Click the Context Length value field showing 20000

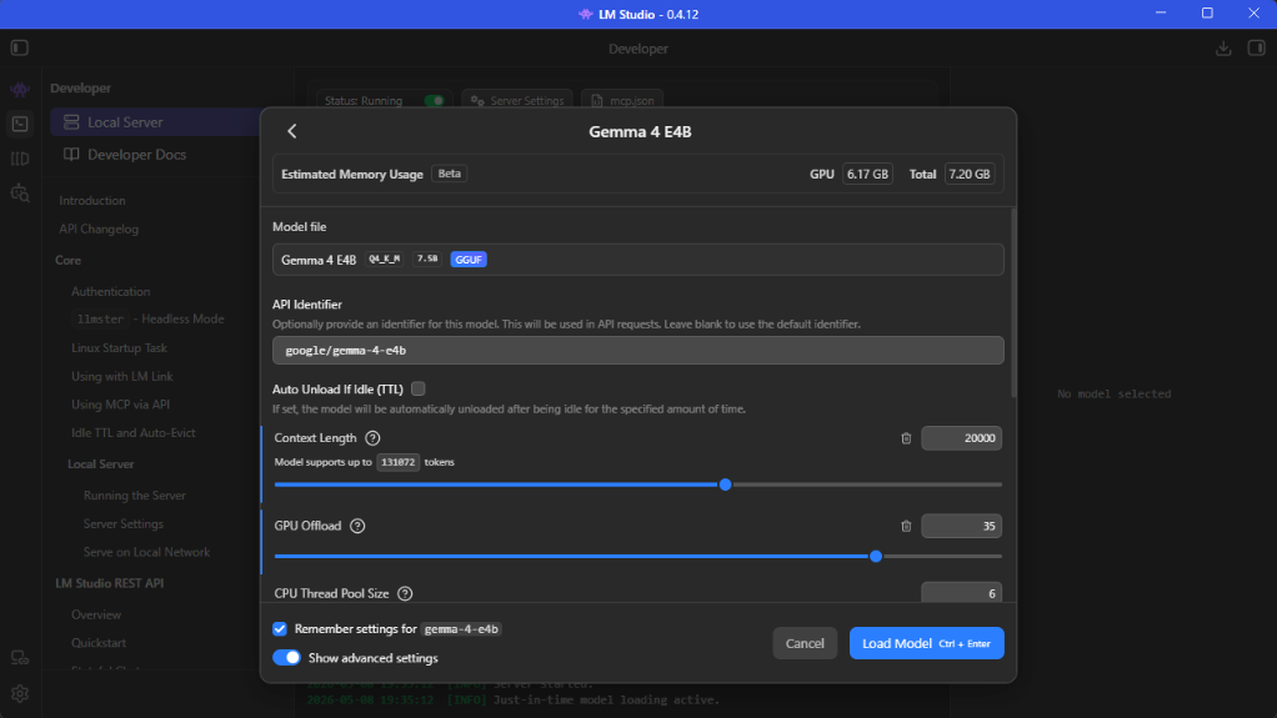pos(961,438)
